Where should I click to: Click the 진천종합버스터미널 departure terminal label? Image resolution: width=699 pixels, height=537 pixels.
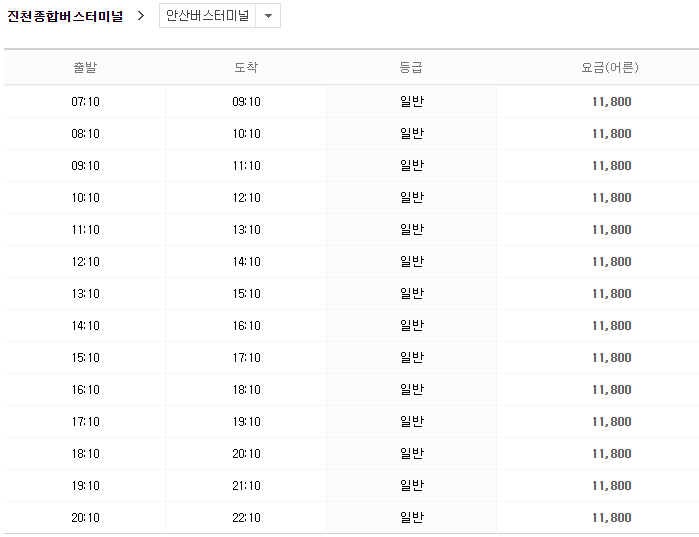pyautogui.click(x=65, y=16)
